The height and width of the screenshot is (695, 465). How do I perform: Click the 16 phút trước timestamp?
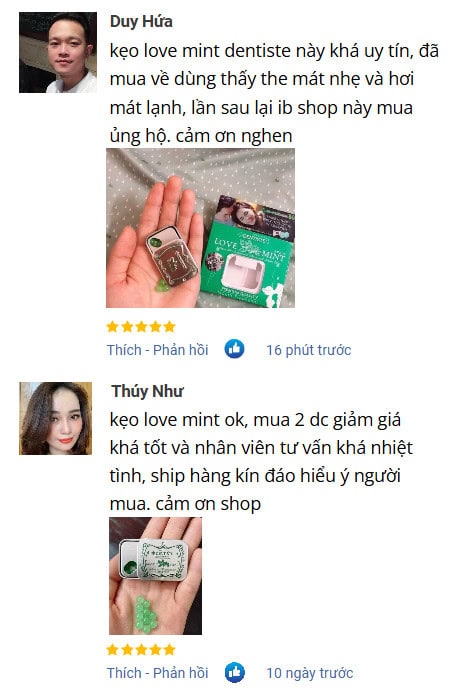pyautogui.click(x=309, y=350)
